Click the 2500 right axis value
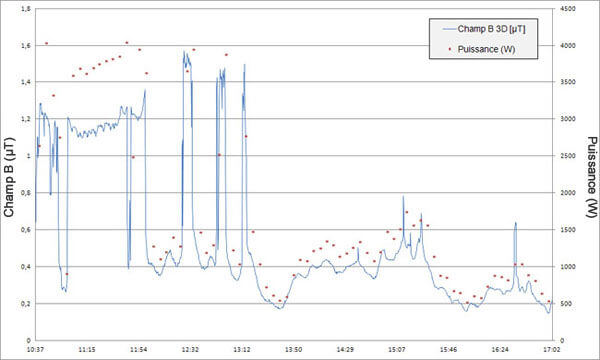600x360 pixels. pyautogui.click(x=568, y=156)
